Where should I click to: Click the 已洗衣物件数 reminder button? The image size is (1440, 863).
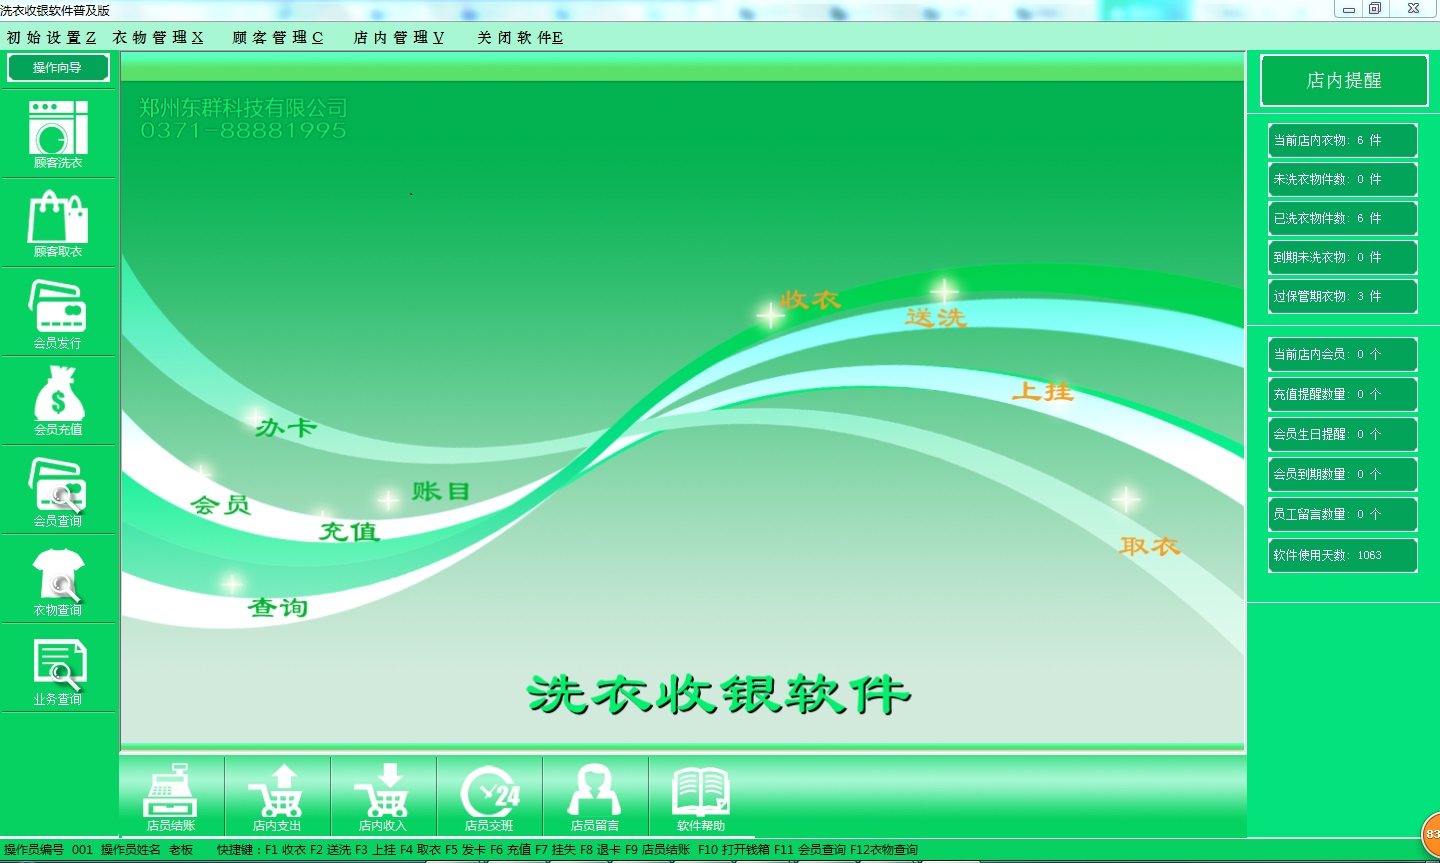[1343, 218]
